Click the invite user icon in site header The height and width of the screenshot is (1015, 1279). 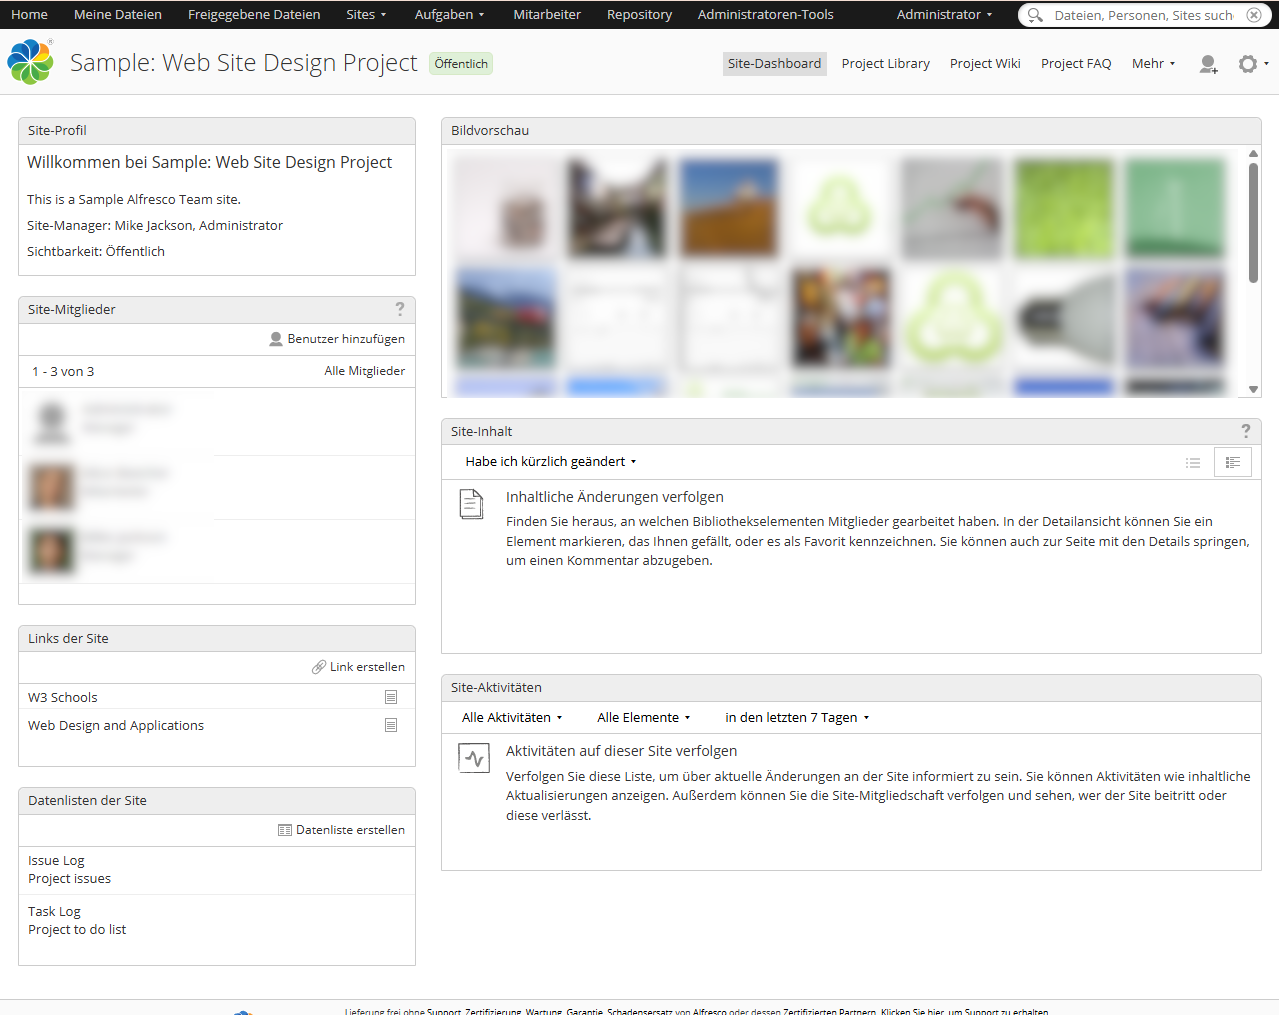(x=1208, y=64)
